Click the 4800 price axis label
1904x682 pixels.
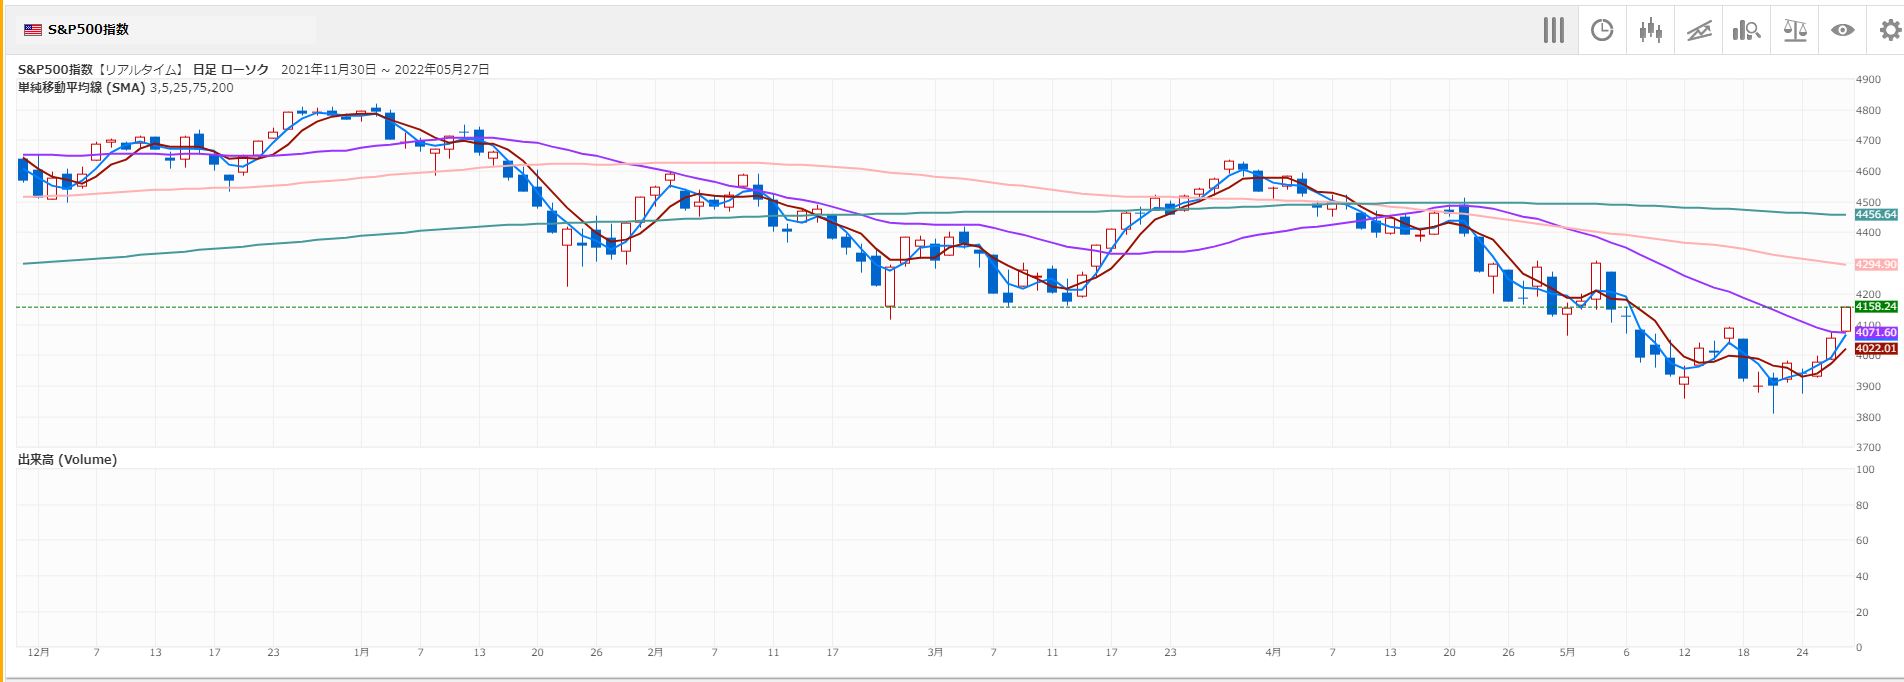tap(1868, 111)
